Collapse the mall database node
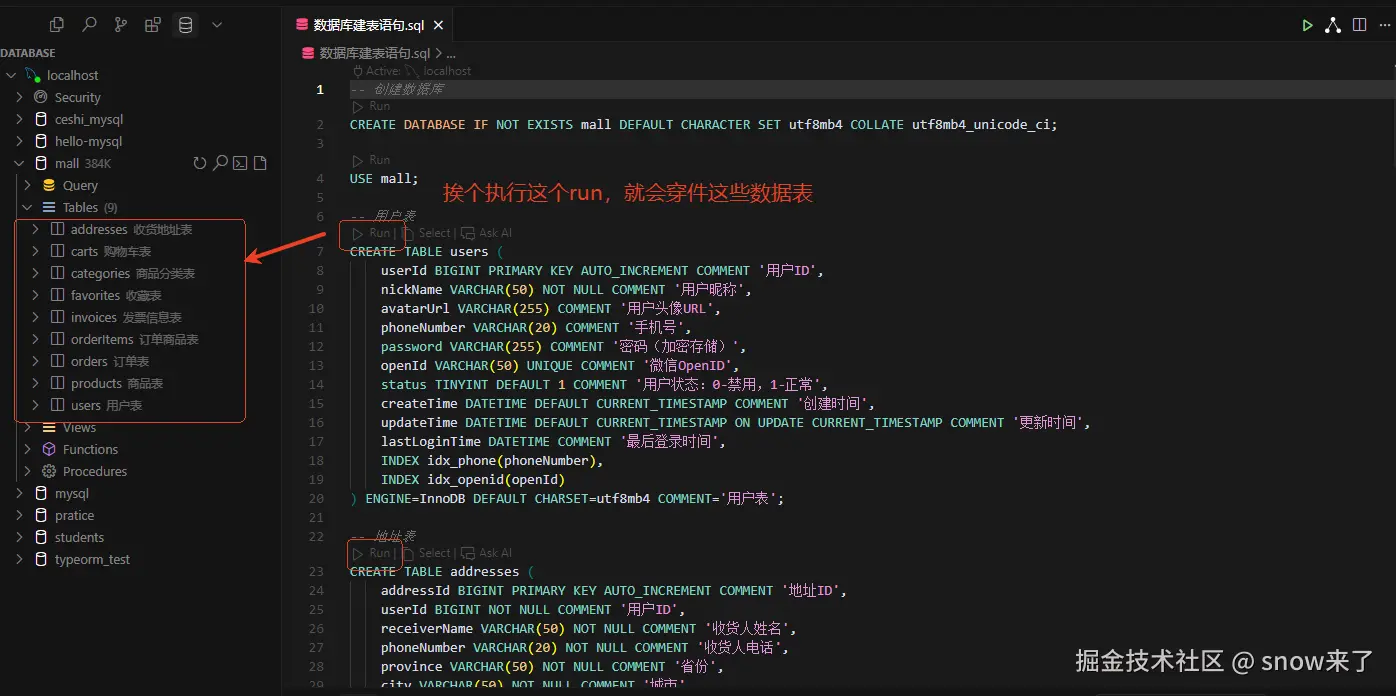This screenshot has width=1396, height=696. click(x=19, y=163)
